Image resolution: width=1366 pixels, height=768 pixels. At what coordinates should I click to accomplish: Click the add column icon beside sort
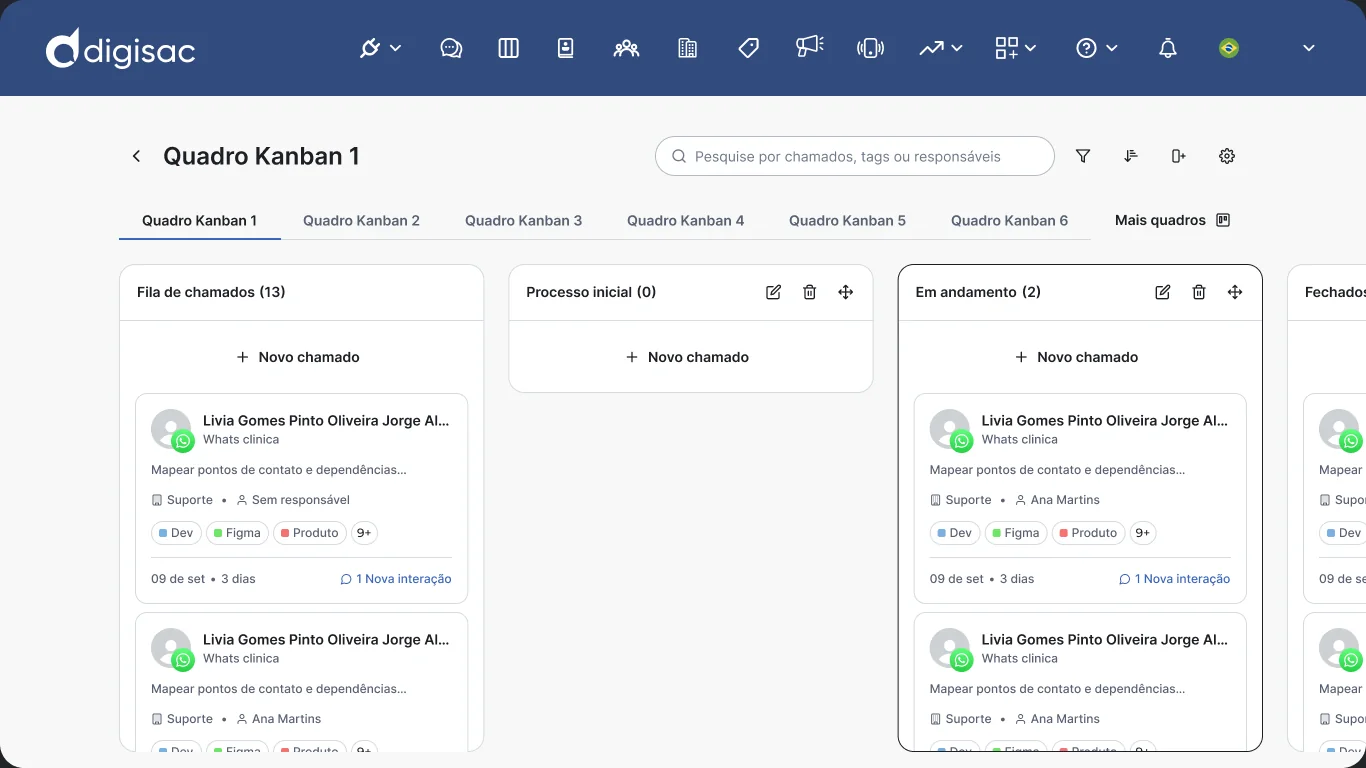coord(1179,156)
